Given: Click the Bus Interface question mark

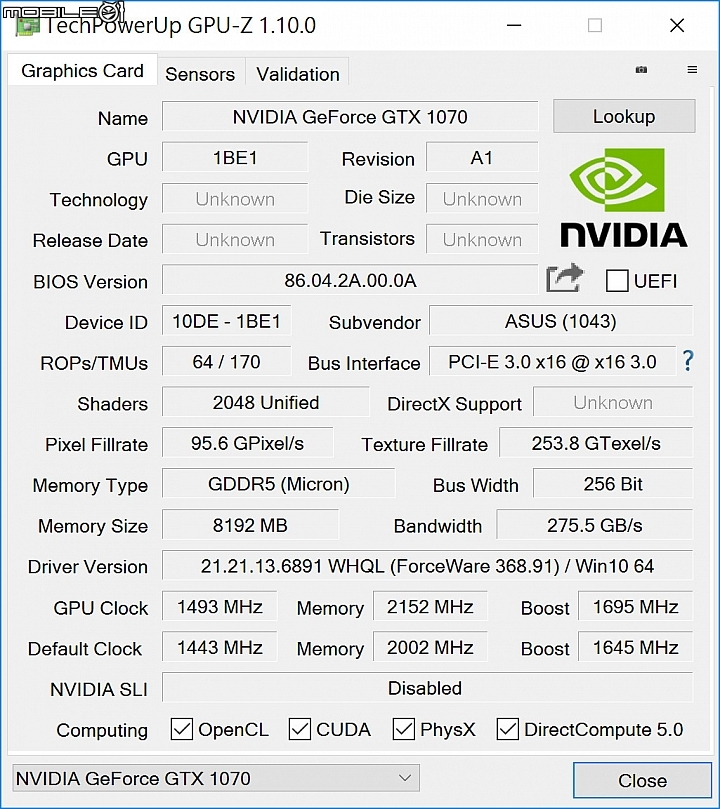Looking at the screenshot, I should tap(688, 361).
